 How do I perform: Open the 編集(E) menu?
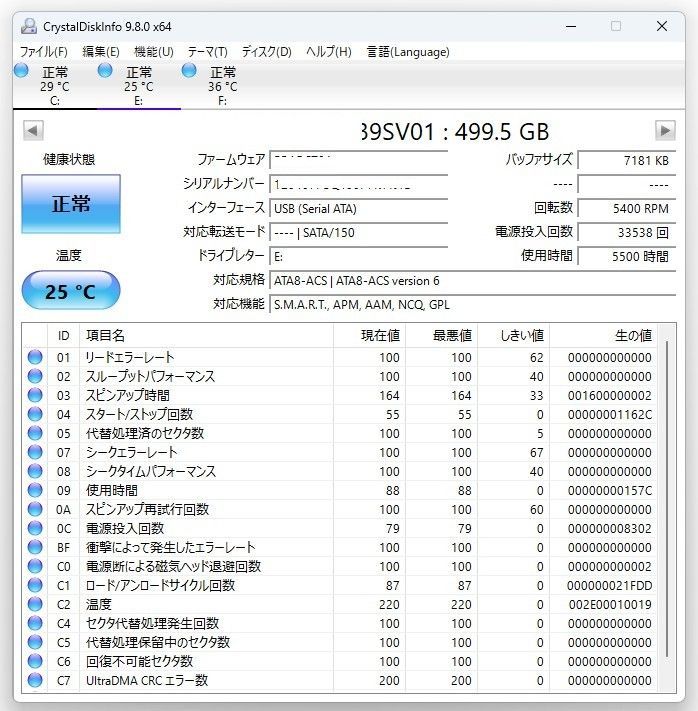(x=101, y=52)
